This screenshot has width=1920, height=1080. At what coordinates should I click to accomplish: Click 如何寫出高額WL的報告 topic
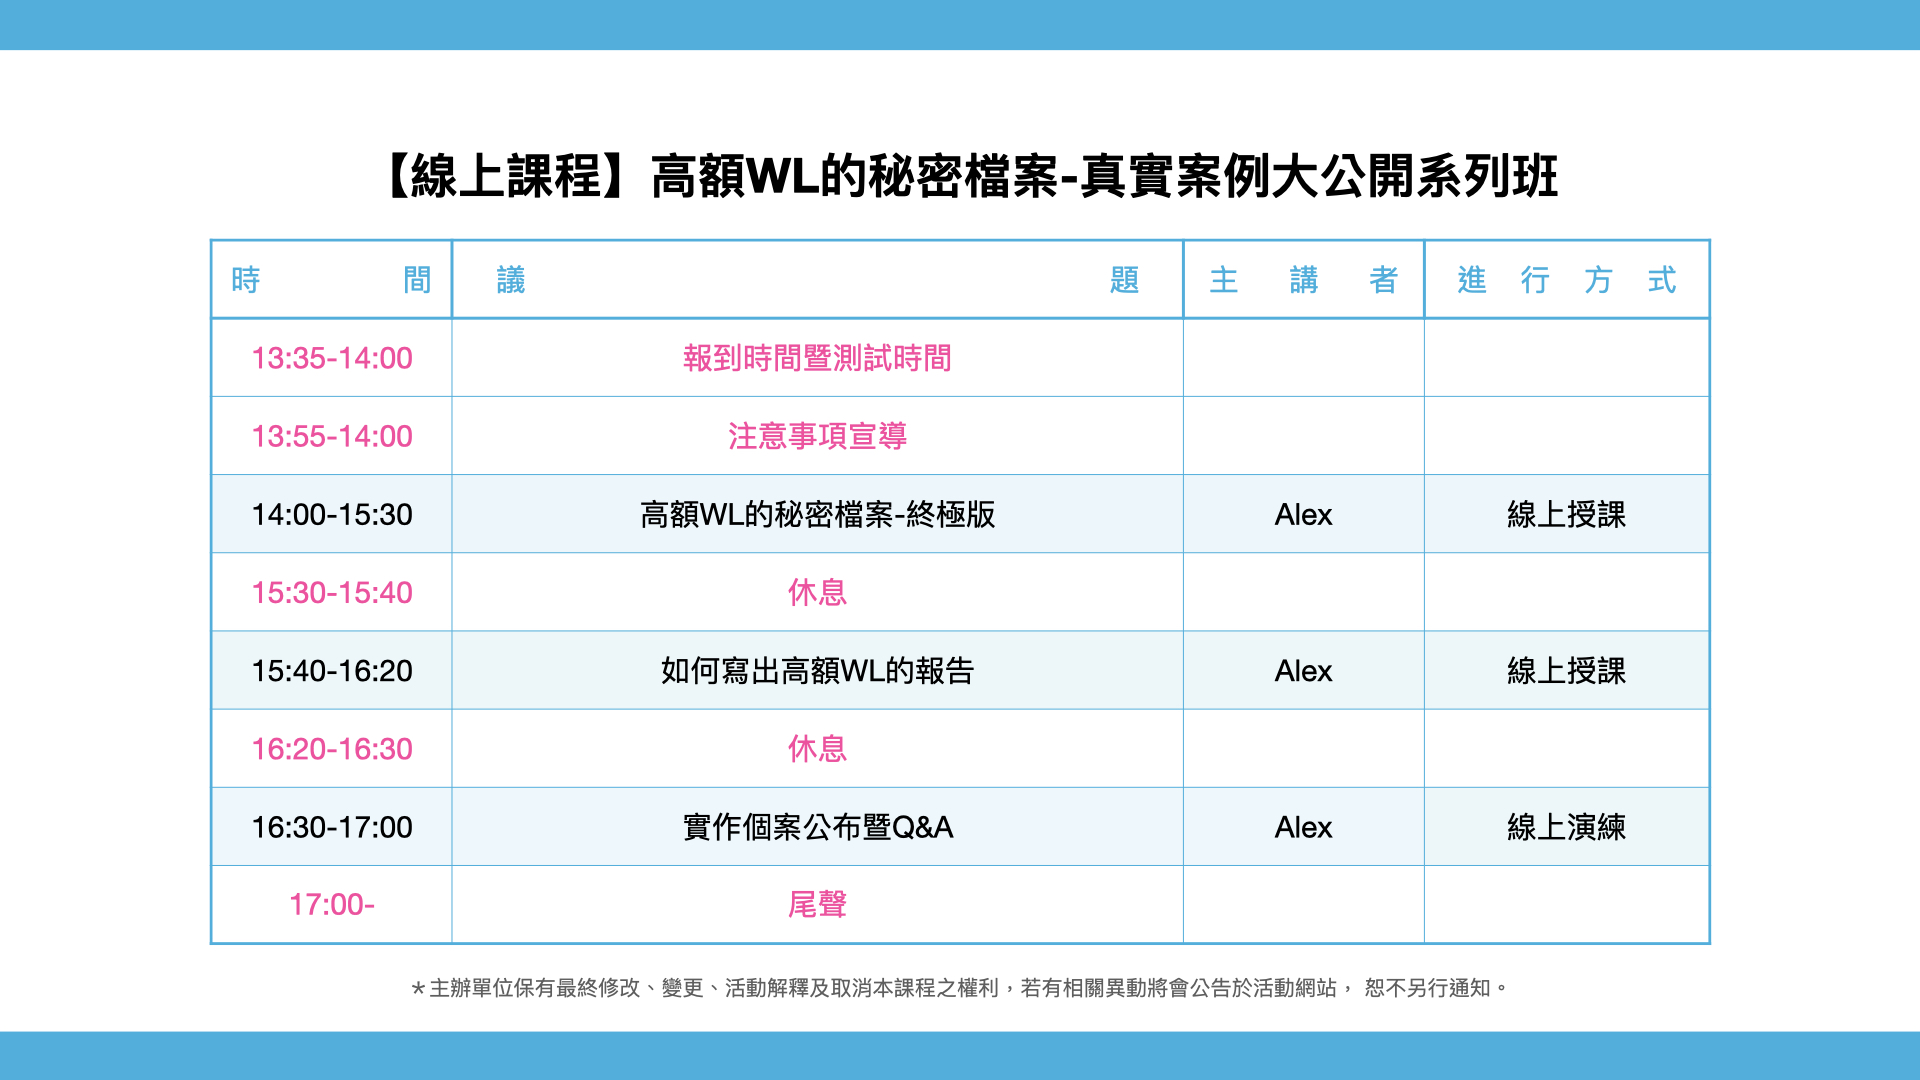click(817, 670)
